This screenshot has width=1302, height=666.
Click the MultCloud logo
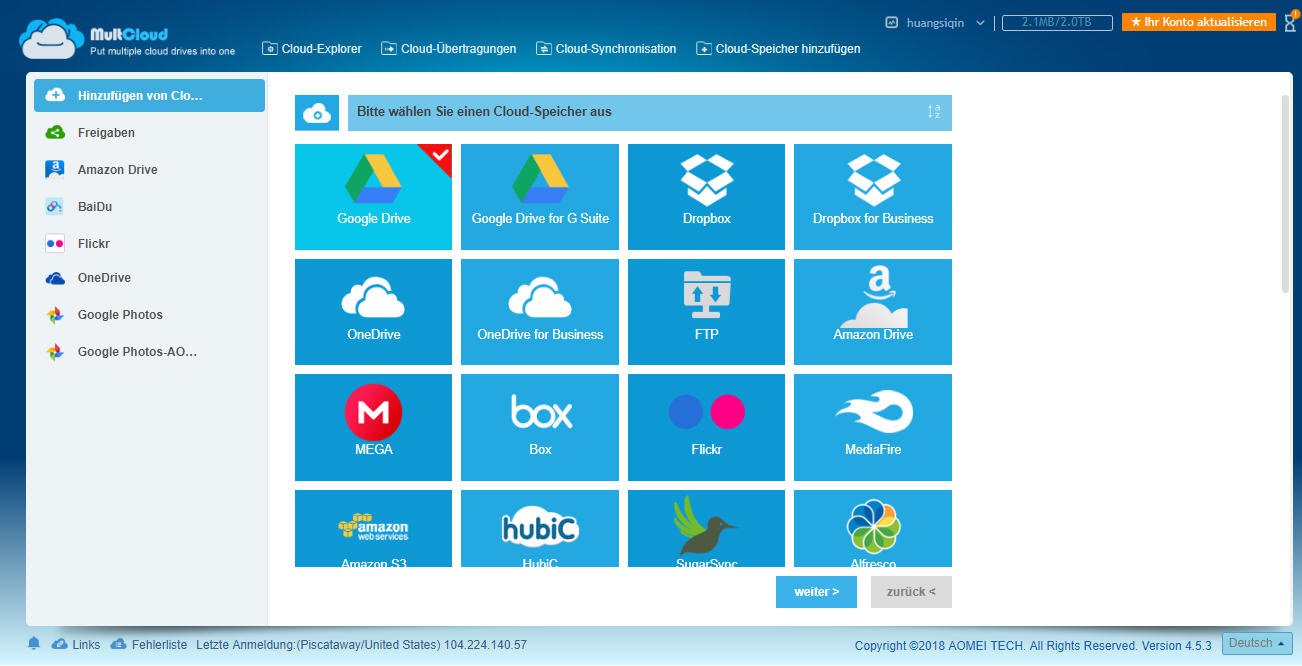click(127, 38)
